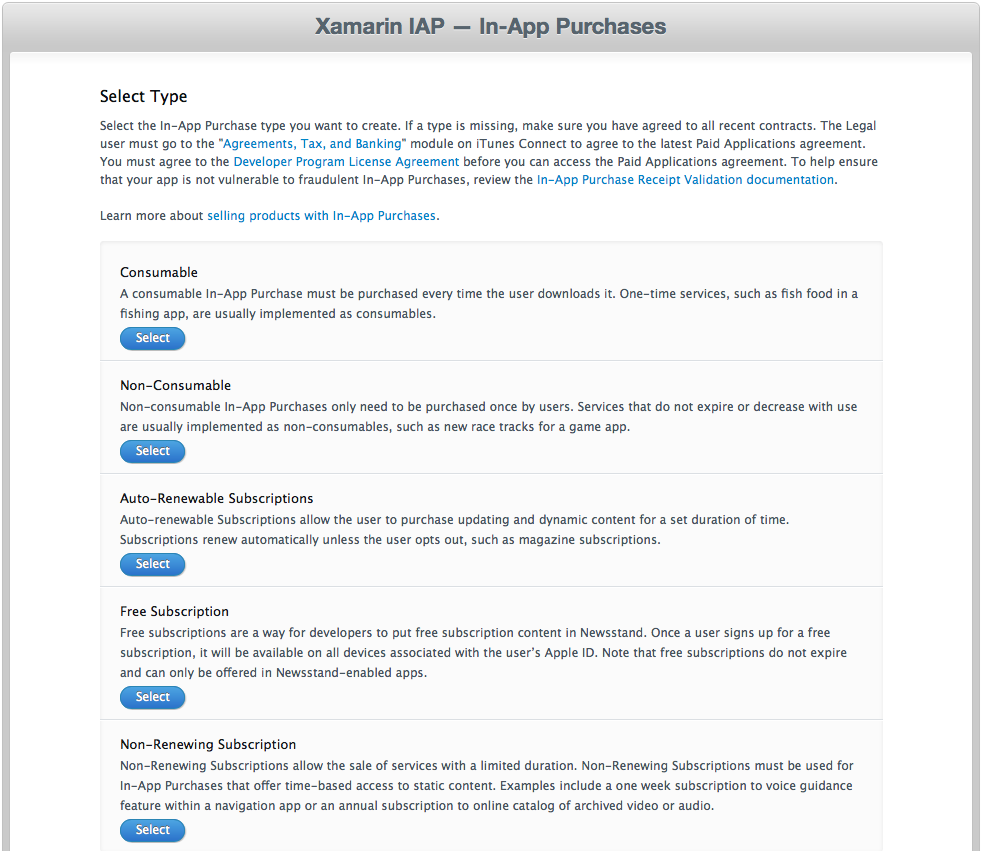
Task: Open Agreements, Tax, and Banking link
Action: (x=312, y=144)
